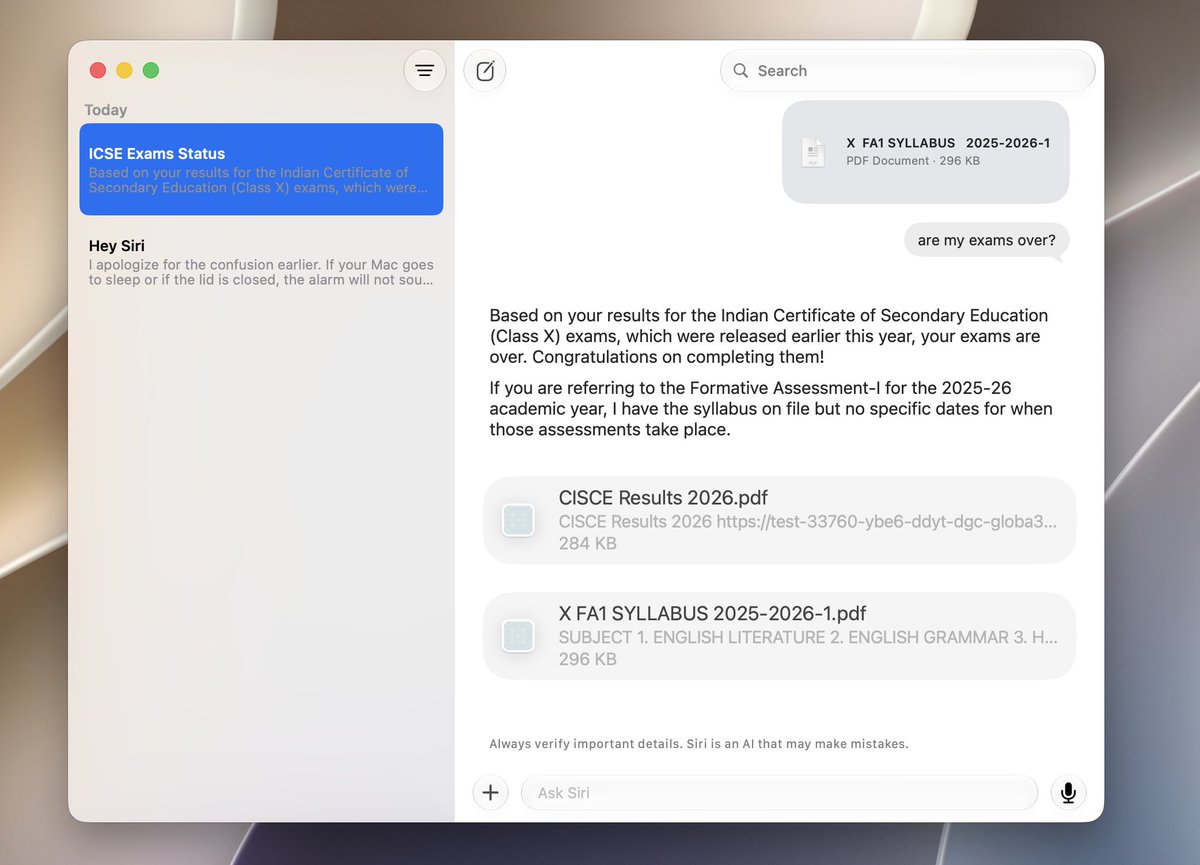Click the green full-screen window button

point(151,70)
